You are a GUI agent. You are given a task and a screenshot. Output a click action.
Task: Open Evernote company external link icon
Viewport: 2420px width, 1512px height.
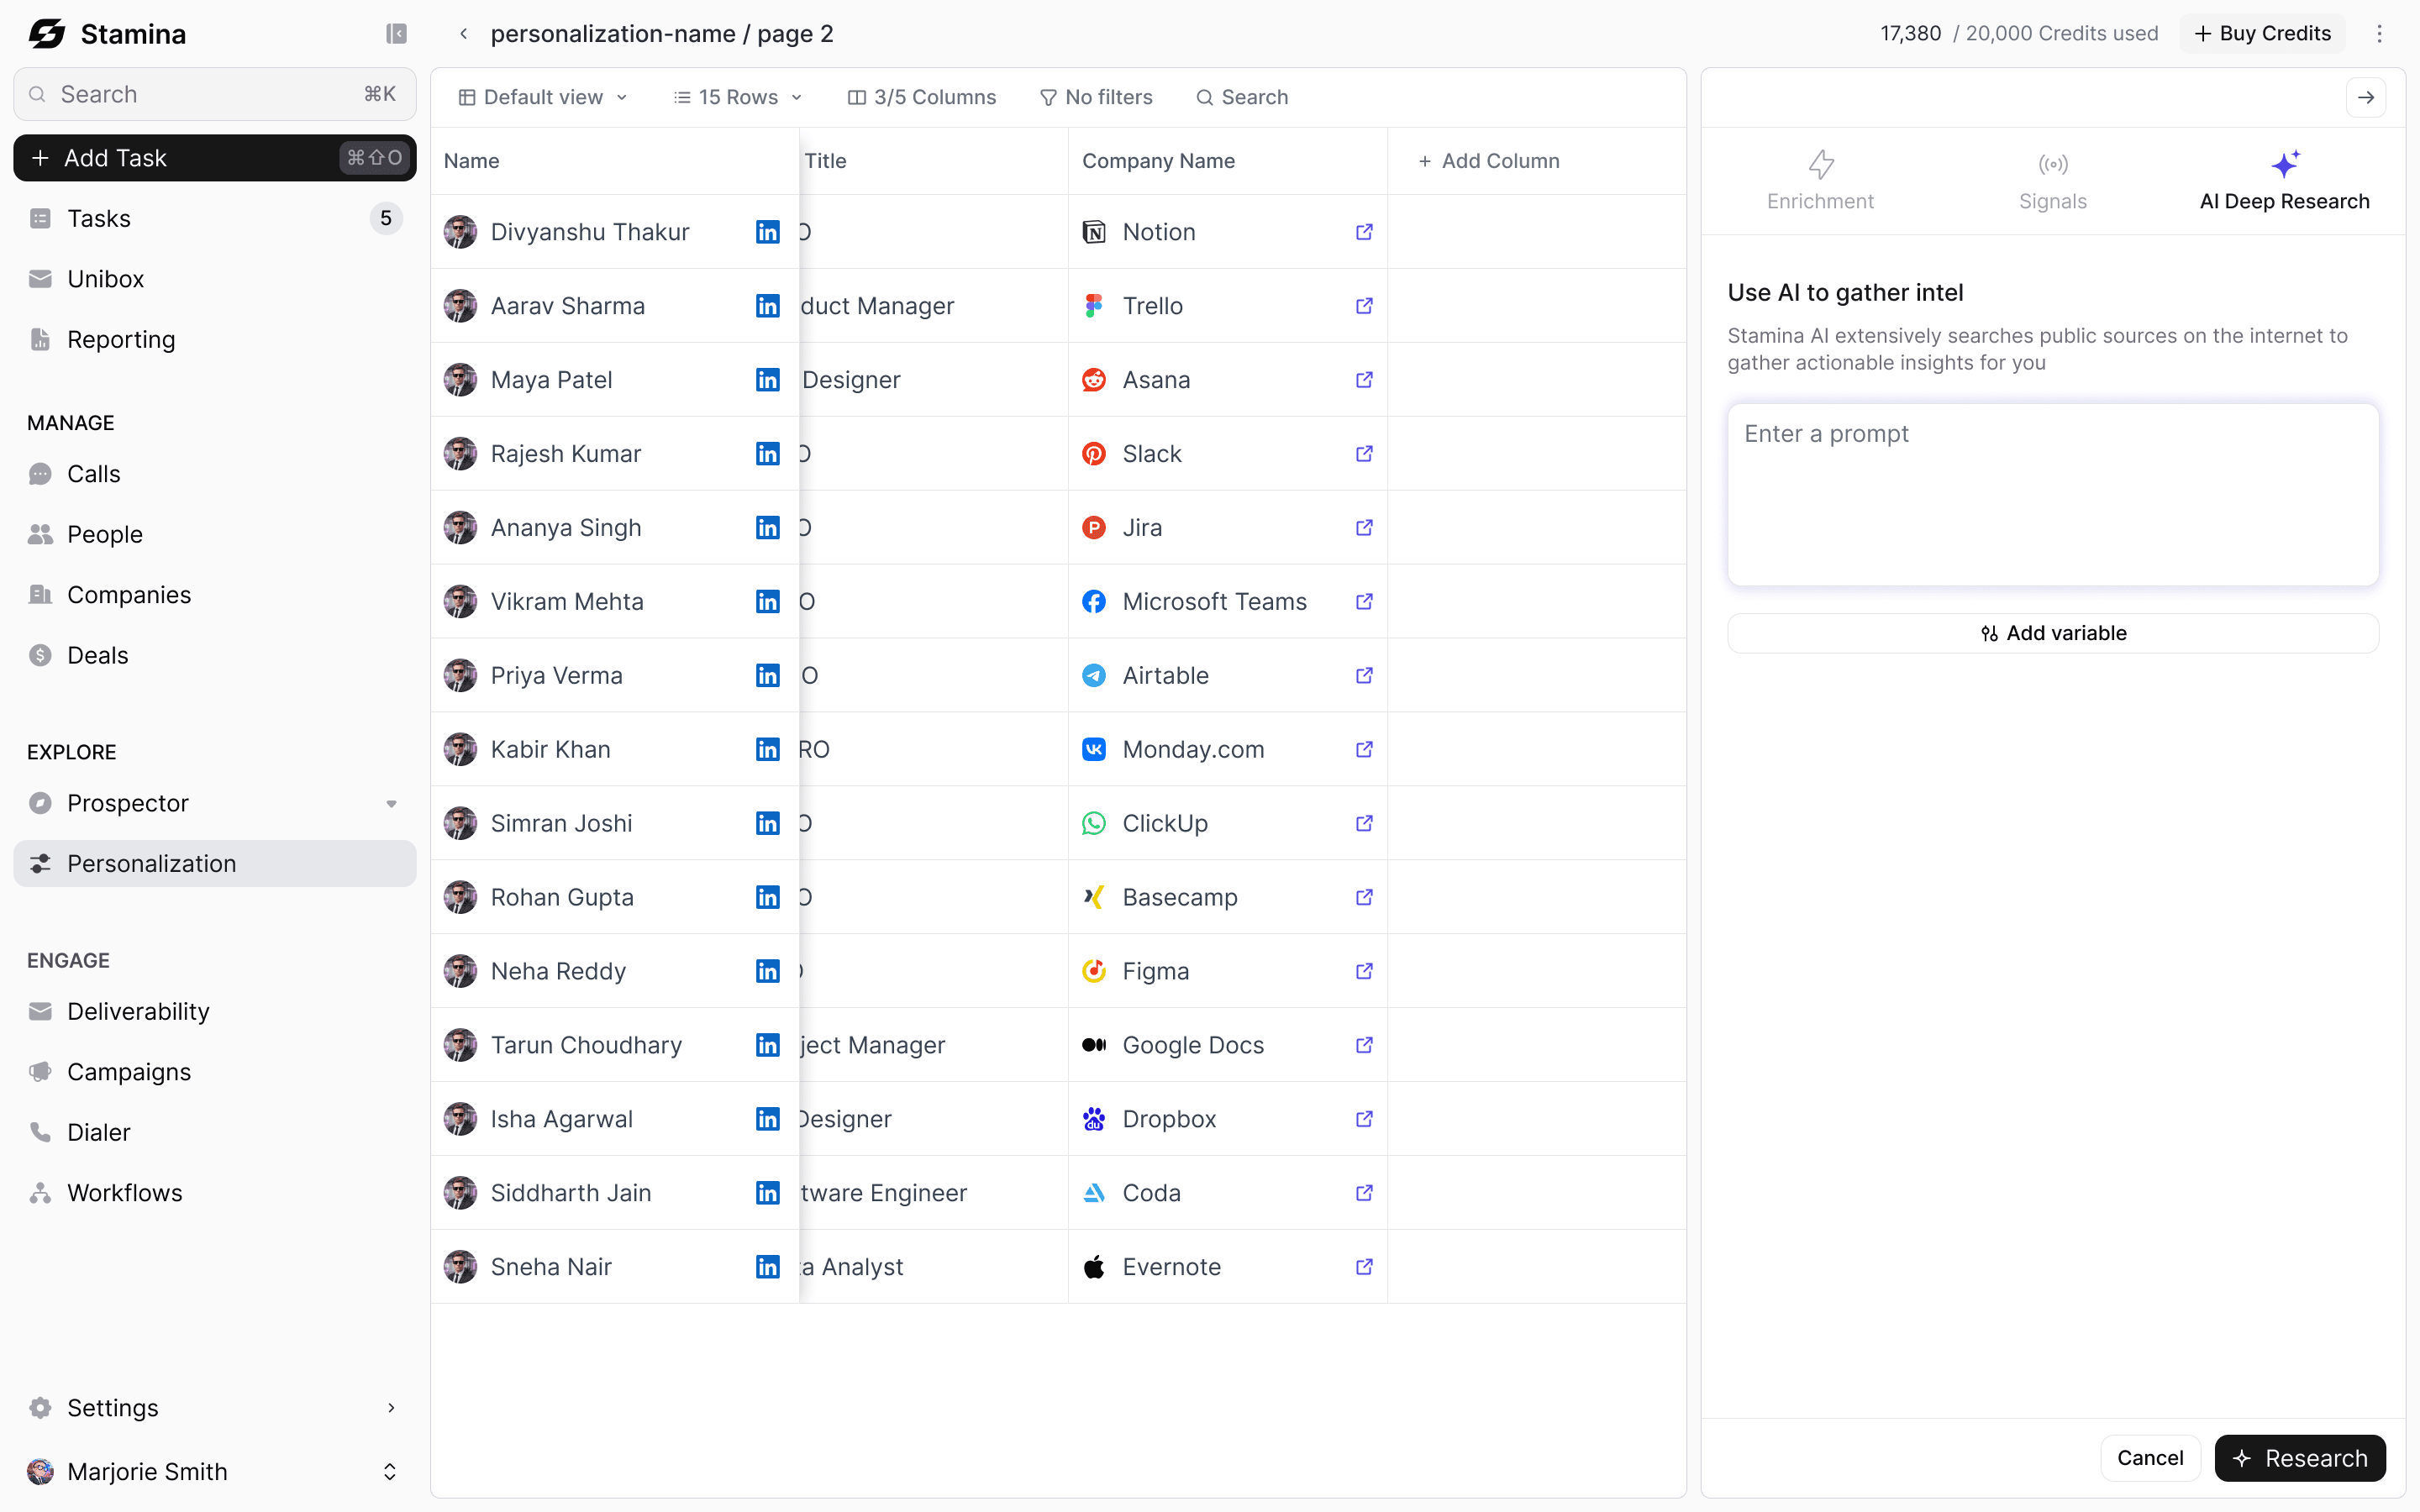pos(1363,1267)
